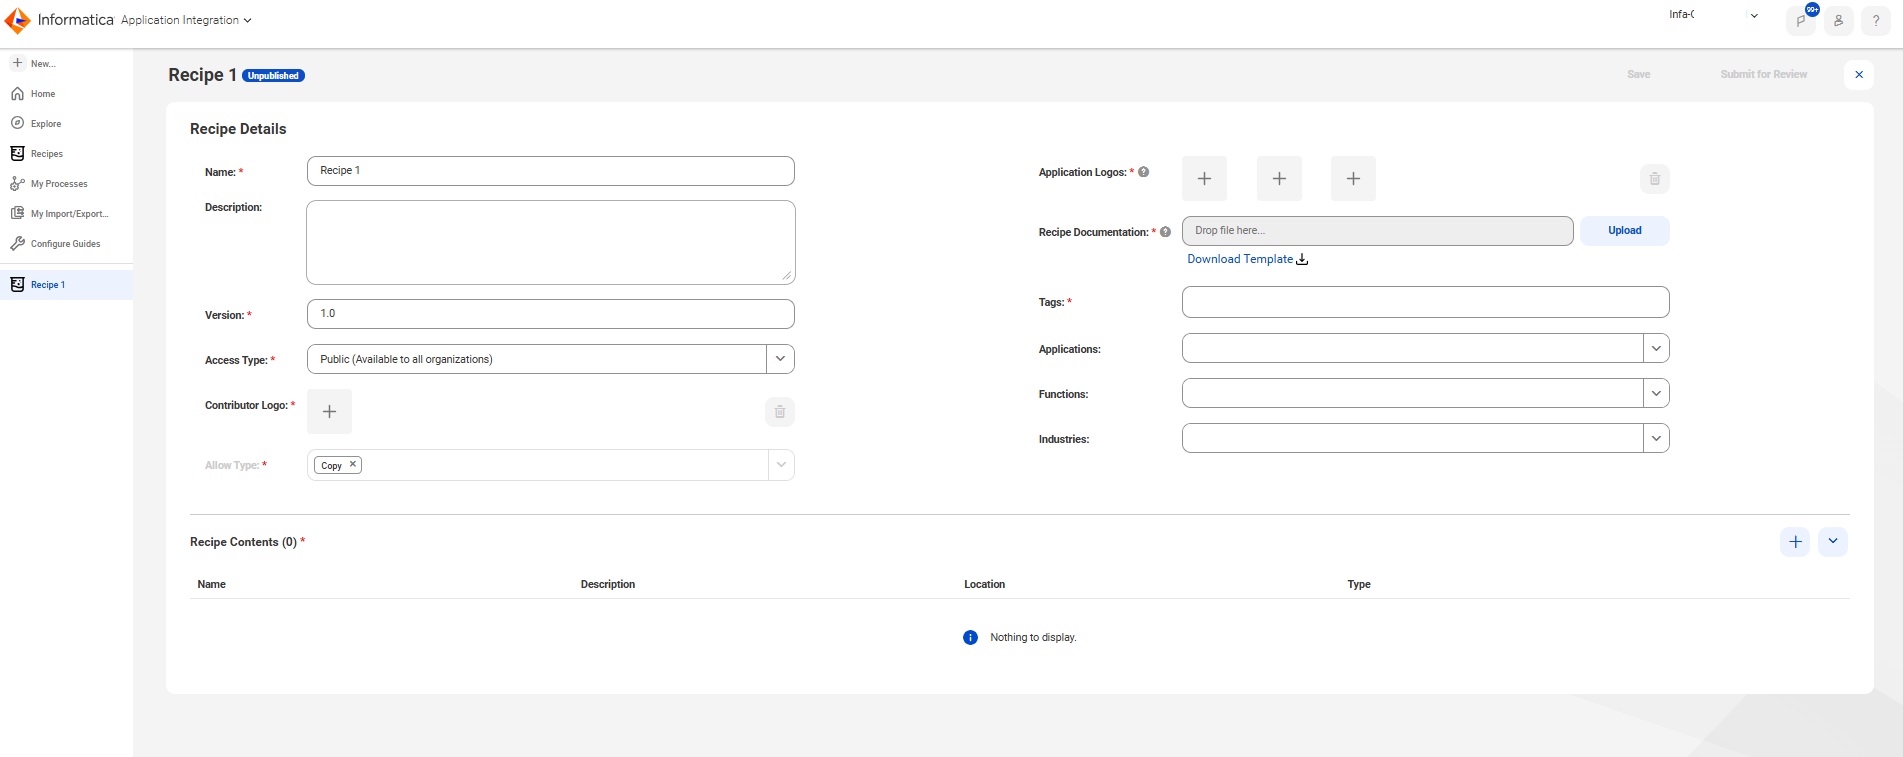Delete the Contributor Logo trash icon
1903x757 pixels.
click(780, 411)
